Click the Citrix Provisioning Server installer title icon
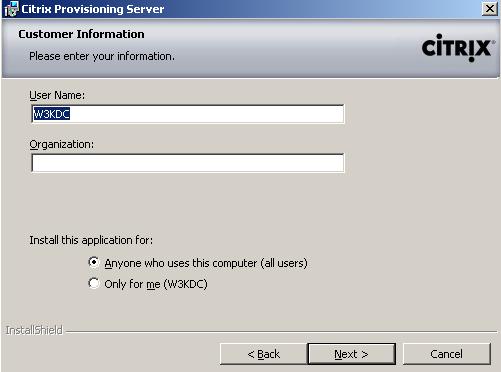The width and height of the screenshot is (501, 372). click(x=11, y=9)
